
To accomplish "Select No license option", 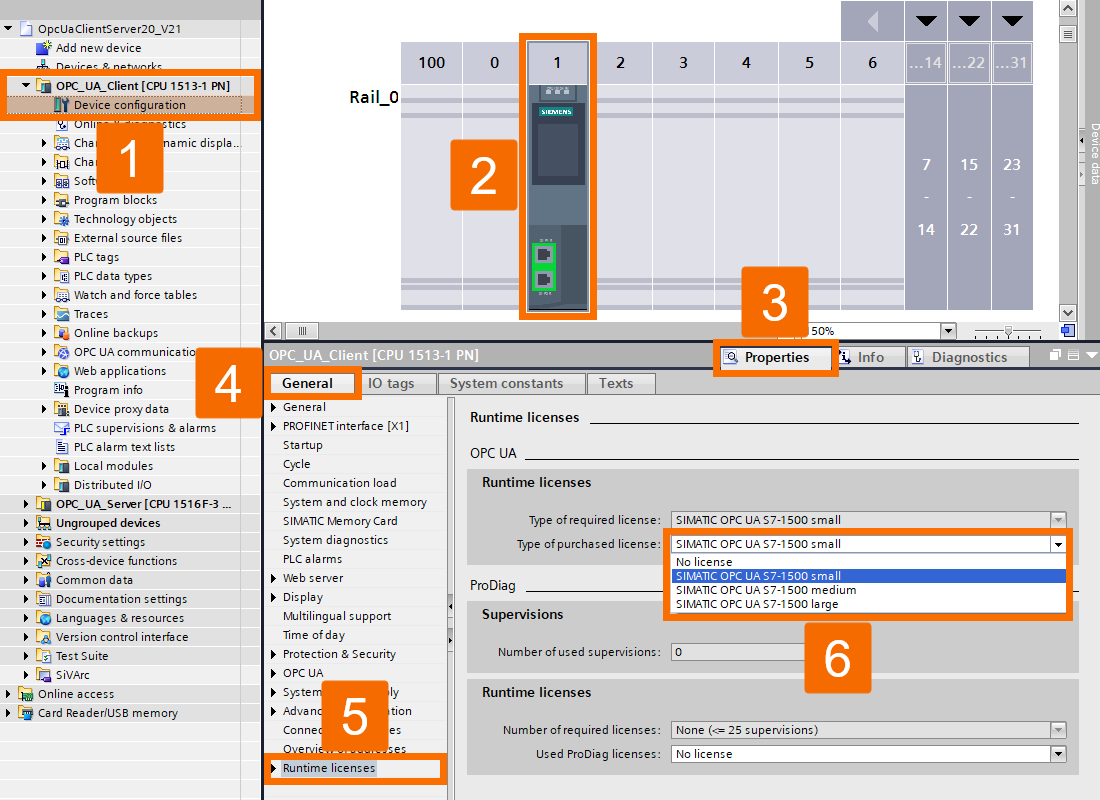I will tap(868, 562).
